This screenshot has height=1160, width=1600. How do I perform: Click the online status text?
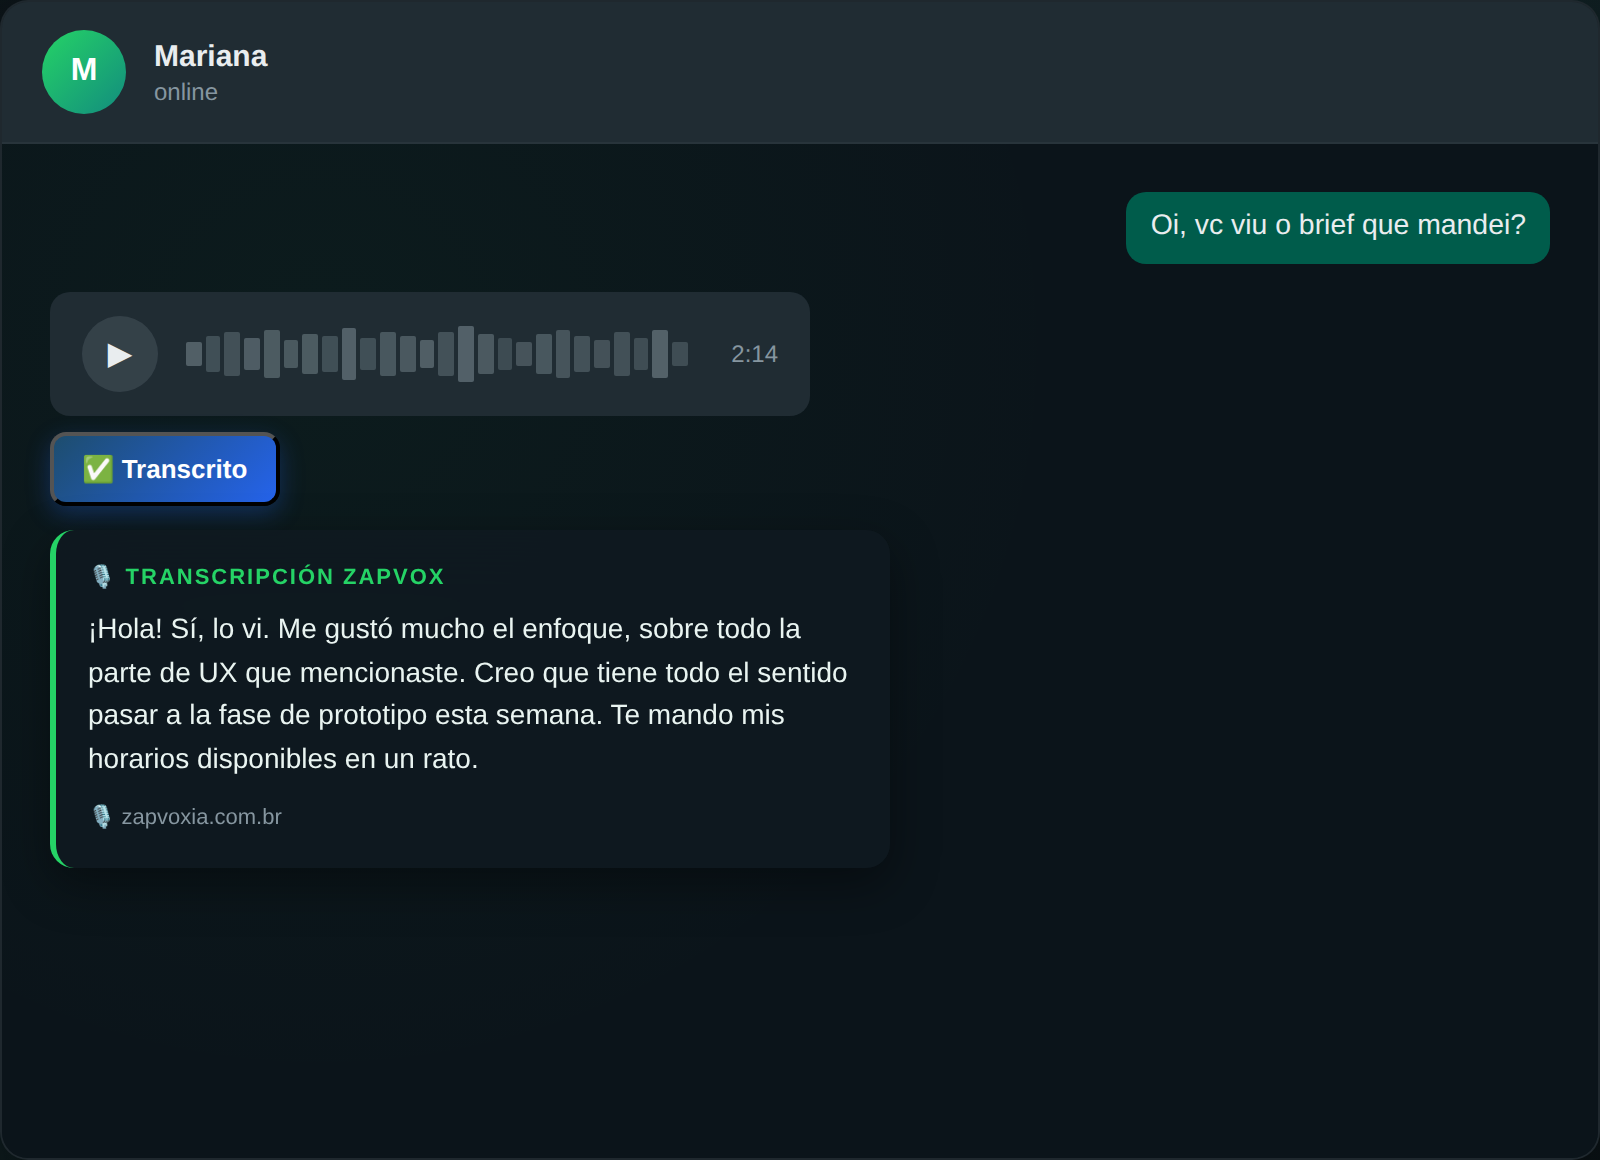point(186,92)
